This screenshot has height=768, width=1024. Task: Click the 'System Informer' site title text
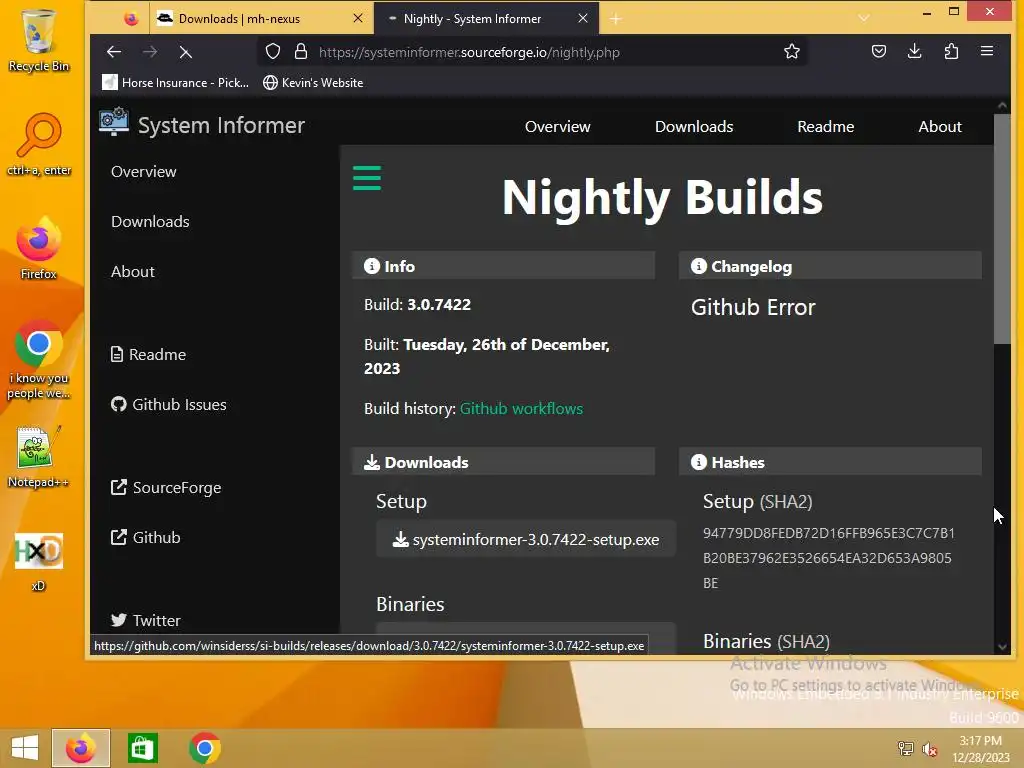click(221, 125)
